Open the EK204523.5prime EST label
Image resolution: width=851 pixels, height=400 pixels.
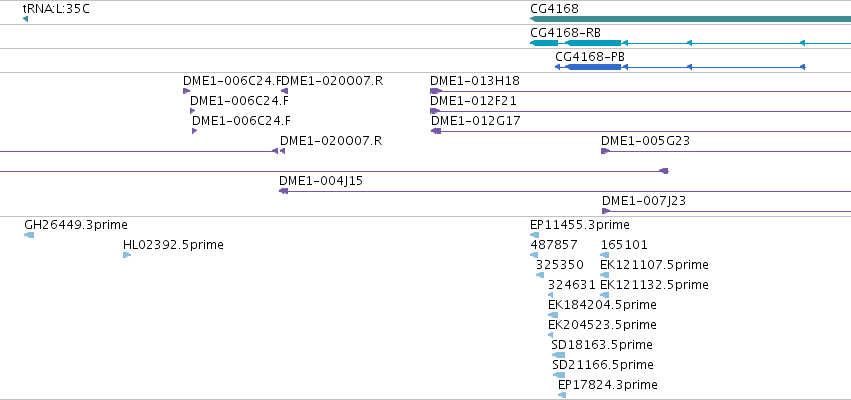602,325
